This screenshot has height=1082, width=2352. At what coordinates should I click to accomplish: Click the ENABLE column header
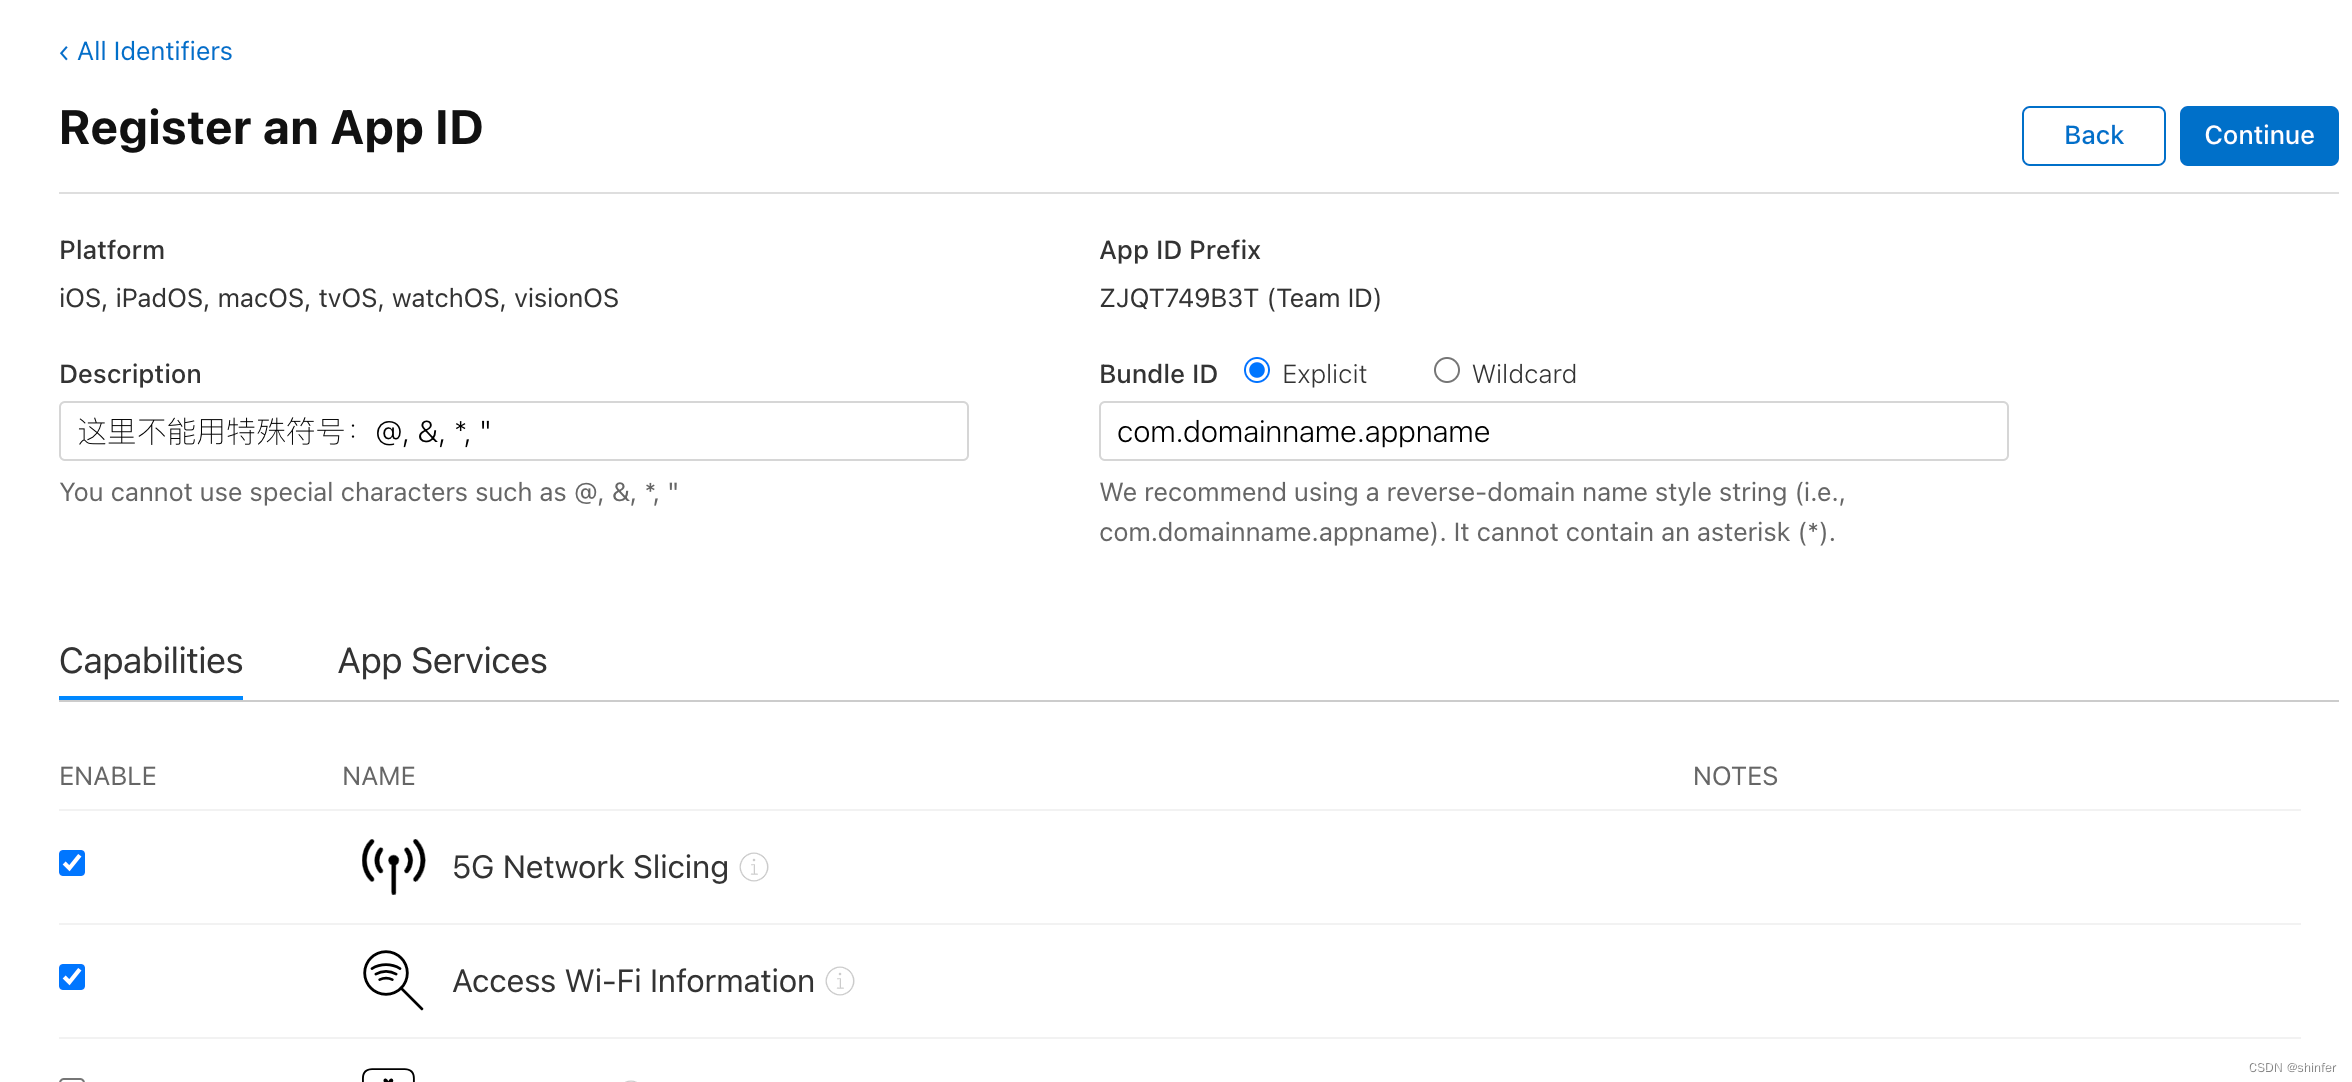coord(107,775)
